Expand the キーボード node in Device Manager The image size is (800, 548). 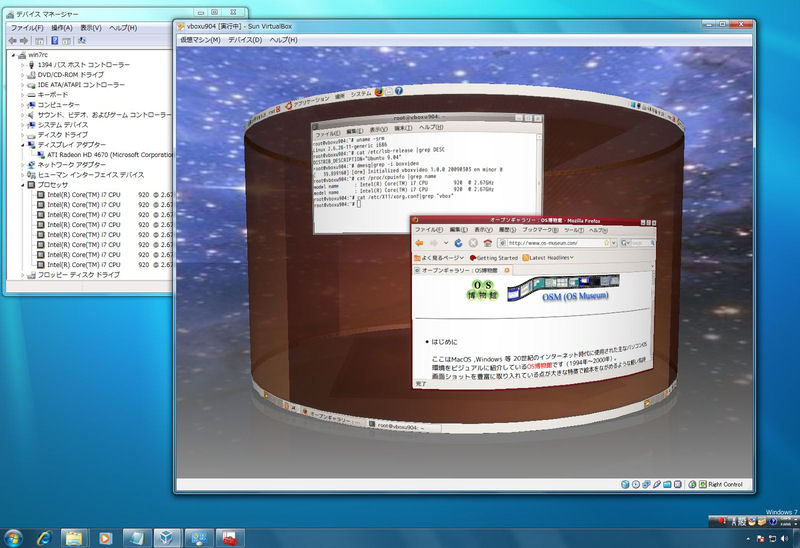(x=22, y=95)
